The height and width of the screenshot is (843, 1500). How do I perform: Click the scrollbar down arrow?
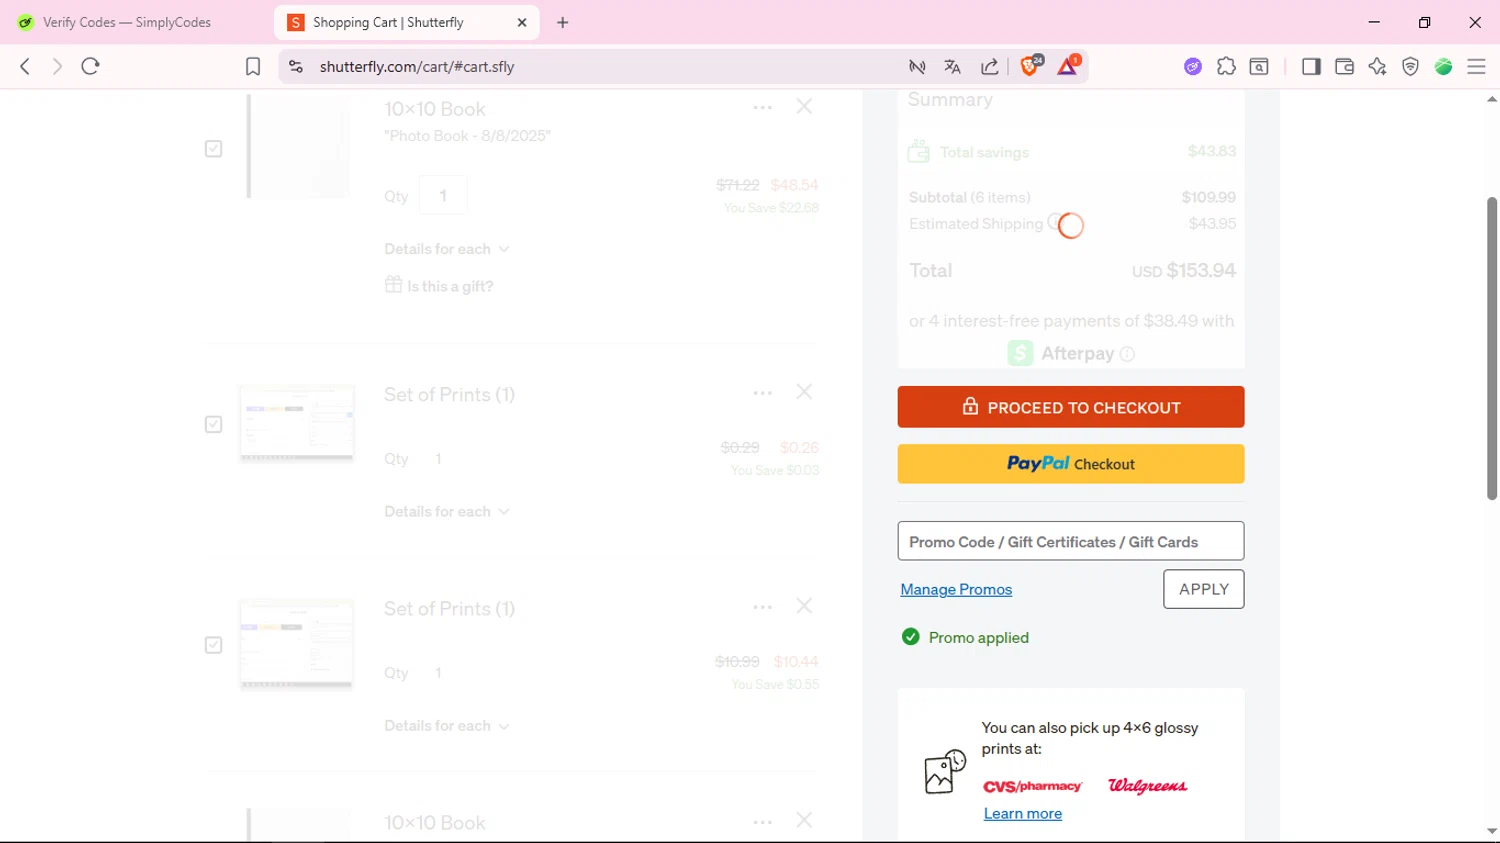[x=1491, y=831]
